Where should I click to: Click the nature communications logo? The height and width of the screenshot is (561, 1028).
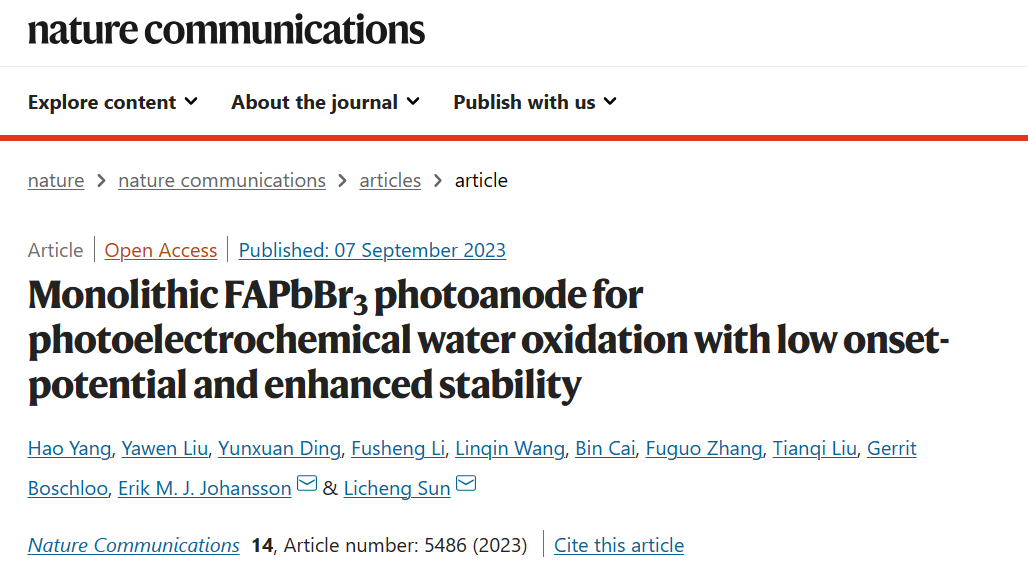pyautogui.click(x=226, y=30)
